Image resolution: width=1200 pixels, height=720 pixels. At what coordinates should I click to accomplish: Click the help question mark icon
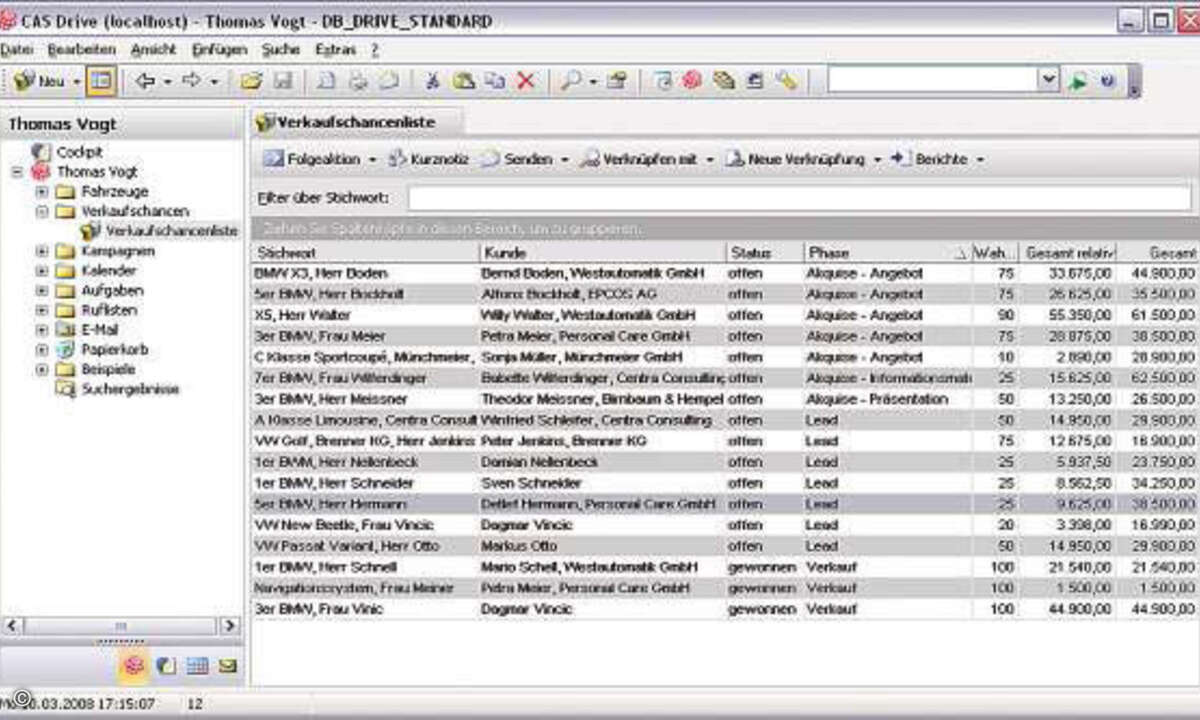[x=1108, y=82]
